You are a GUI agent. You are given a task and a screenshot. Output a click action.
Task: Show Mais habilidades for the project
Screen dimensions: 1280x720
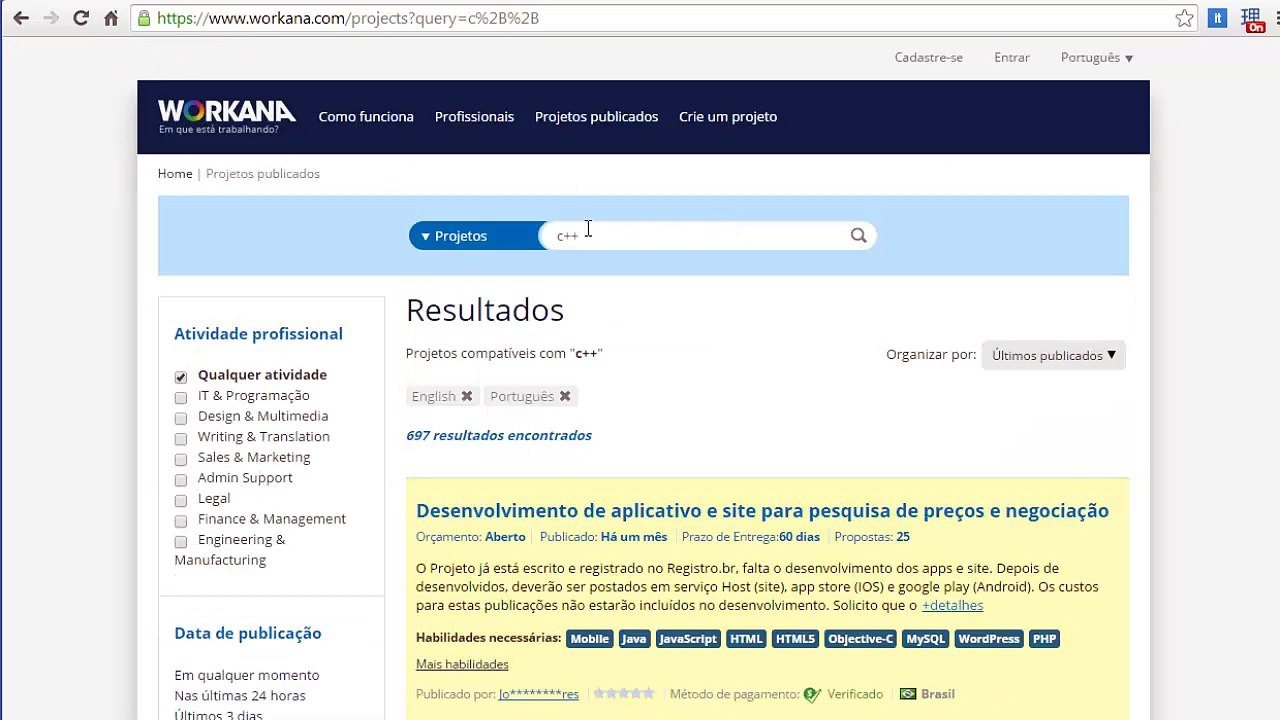462,664
